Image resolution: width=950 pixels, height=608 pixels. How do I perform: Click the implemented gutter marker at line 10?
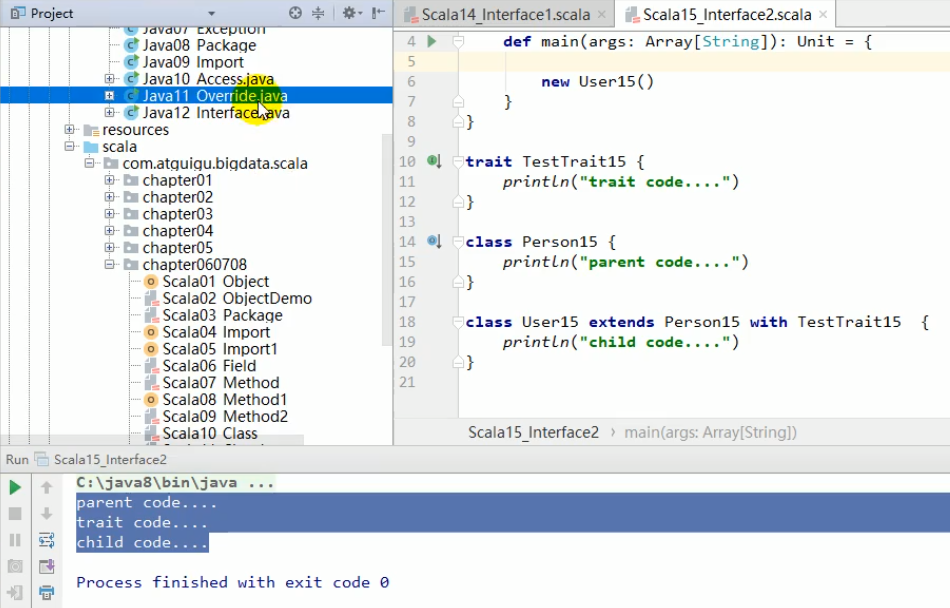point(434,161)
